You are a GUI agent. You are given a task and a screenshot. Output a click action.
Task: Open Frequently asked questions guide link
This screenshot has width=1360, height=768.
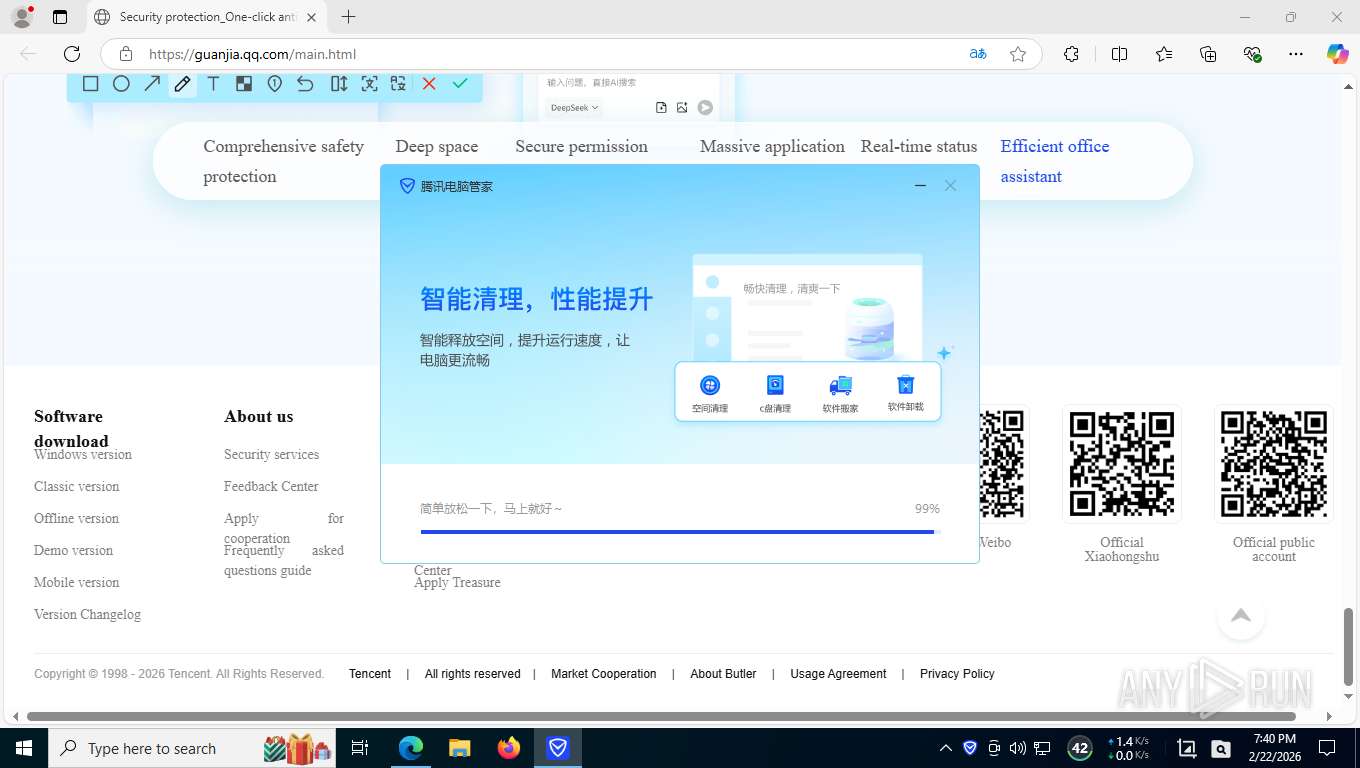(284, 560)
